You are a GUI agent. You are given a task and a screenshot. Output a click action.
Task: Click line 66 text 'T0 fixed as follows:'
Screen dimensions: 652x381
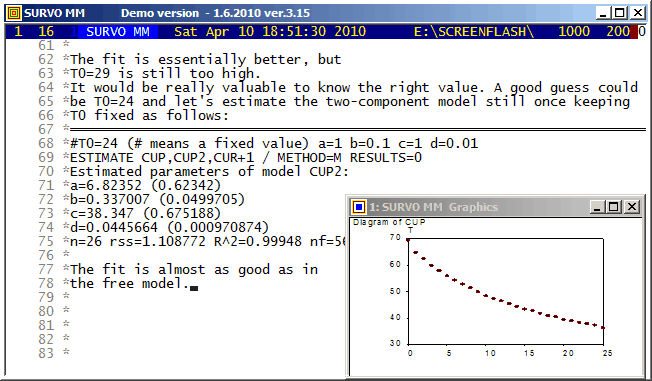(x=149, y=116)
